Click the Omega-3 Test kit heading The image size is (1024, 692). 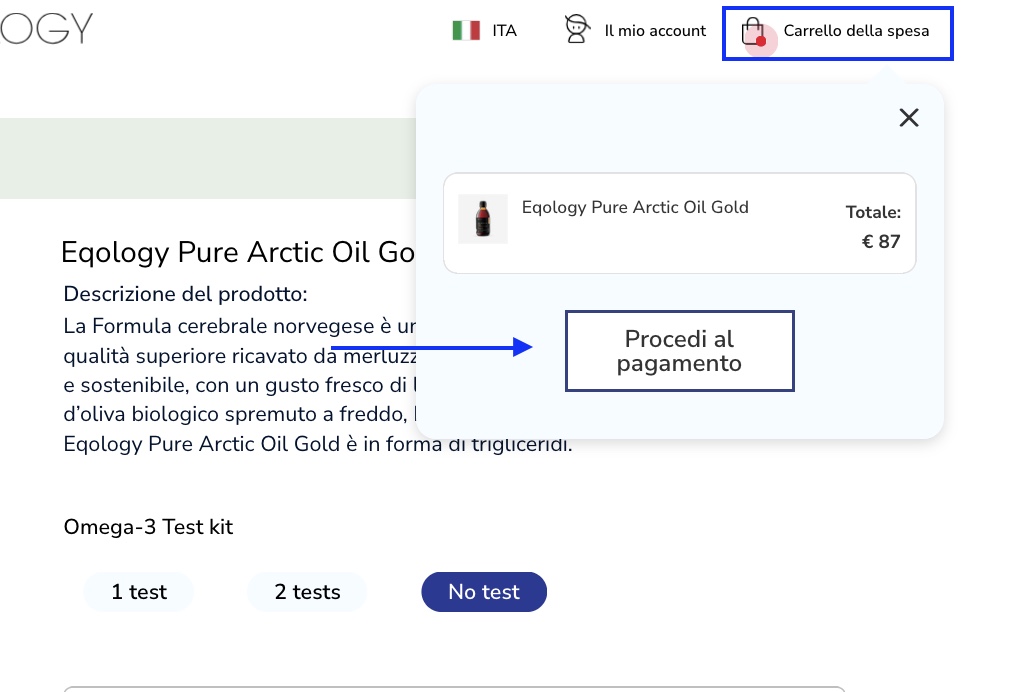tap(148, 527)
